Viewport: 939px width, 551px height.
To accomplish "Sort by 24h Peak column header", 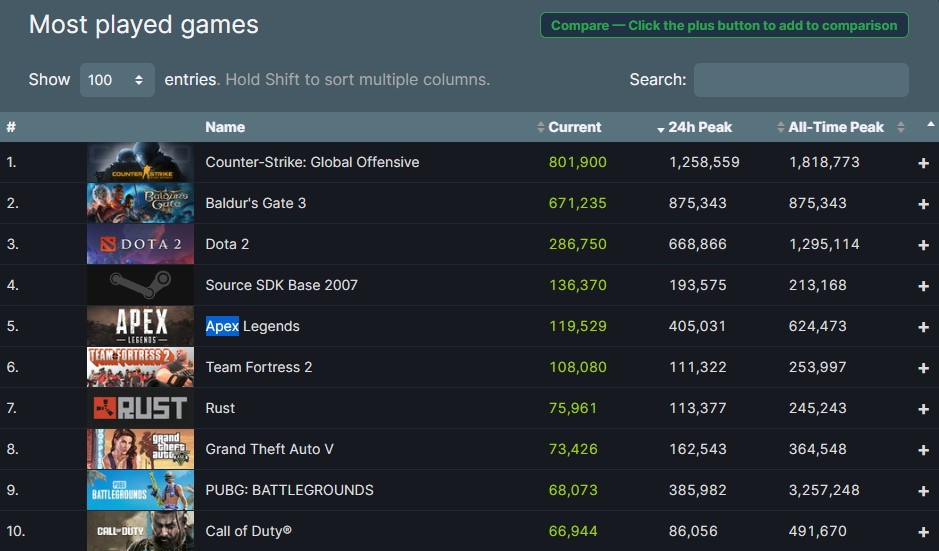I will tap(700, 127).
